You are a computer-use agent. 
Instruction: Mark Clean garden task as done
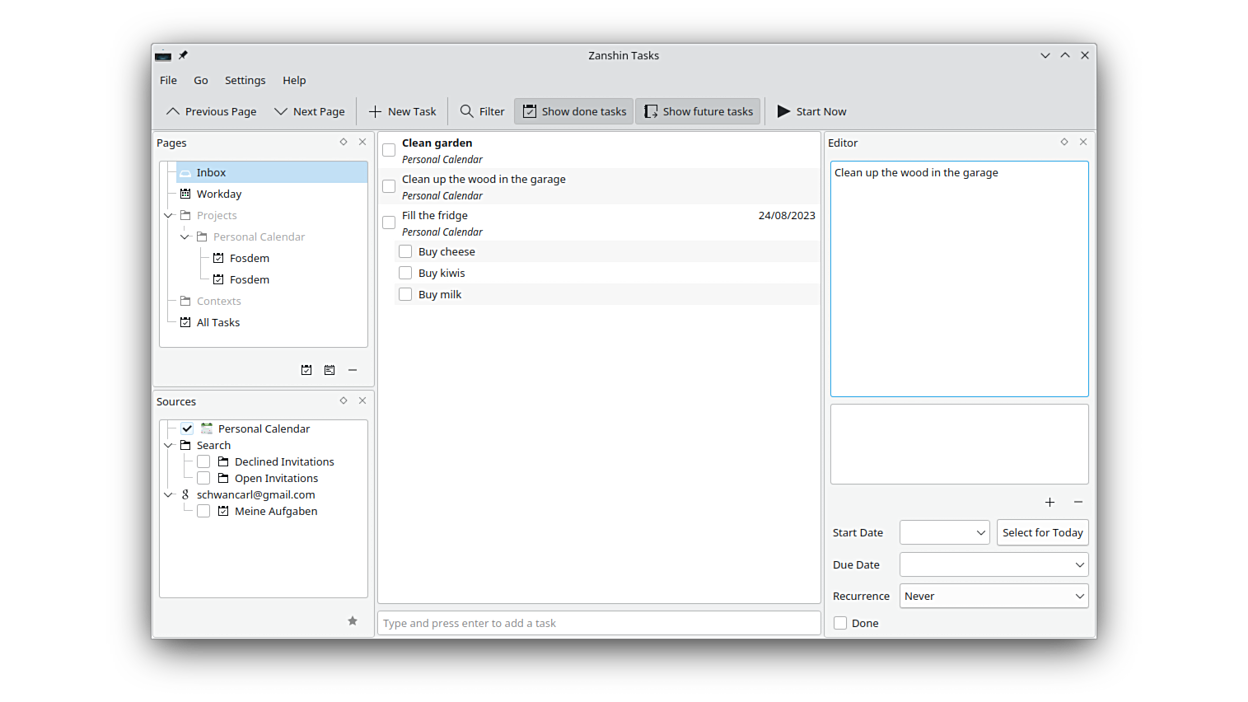(x=389, y=150)
